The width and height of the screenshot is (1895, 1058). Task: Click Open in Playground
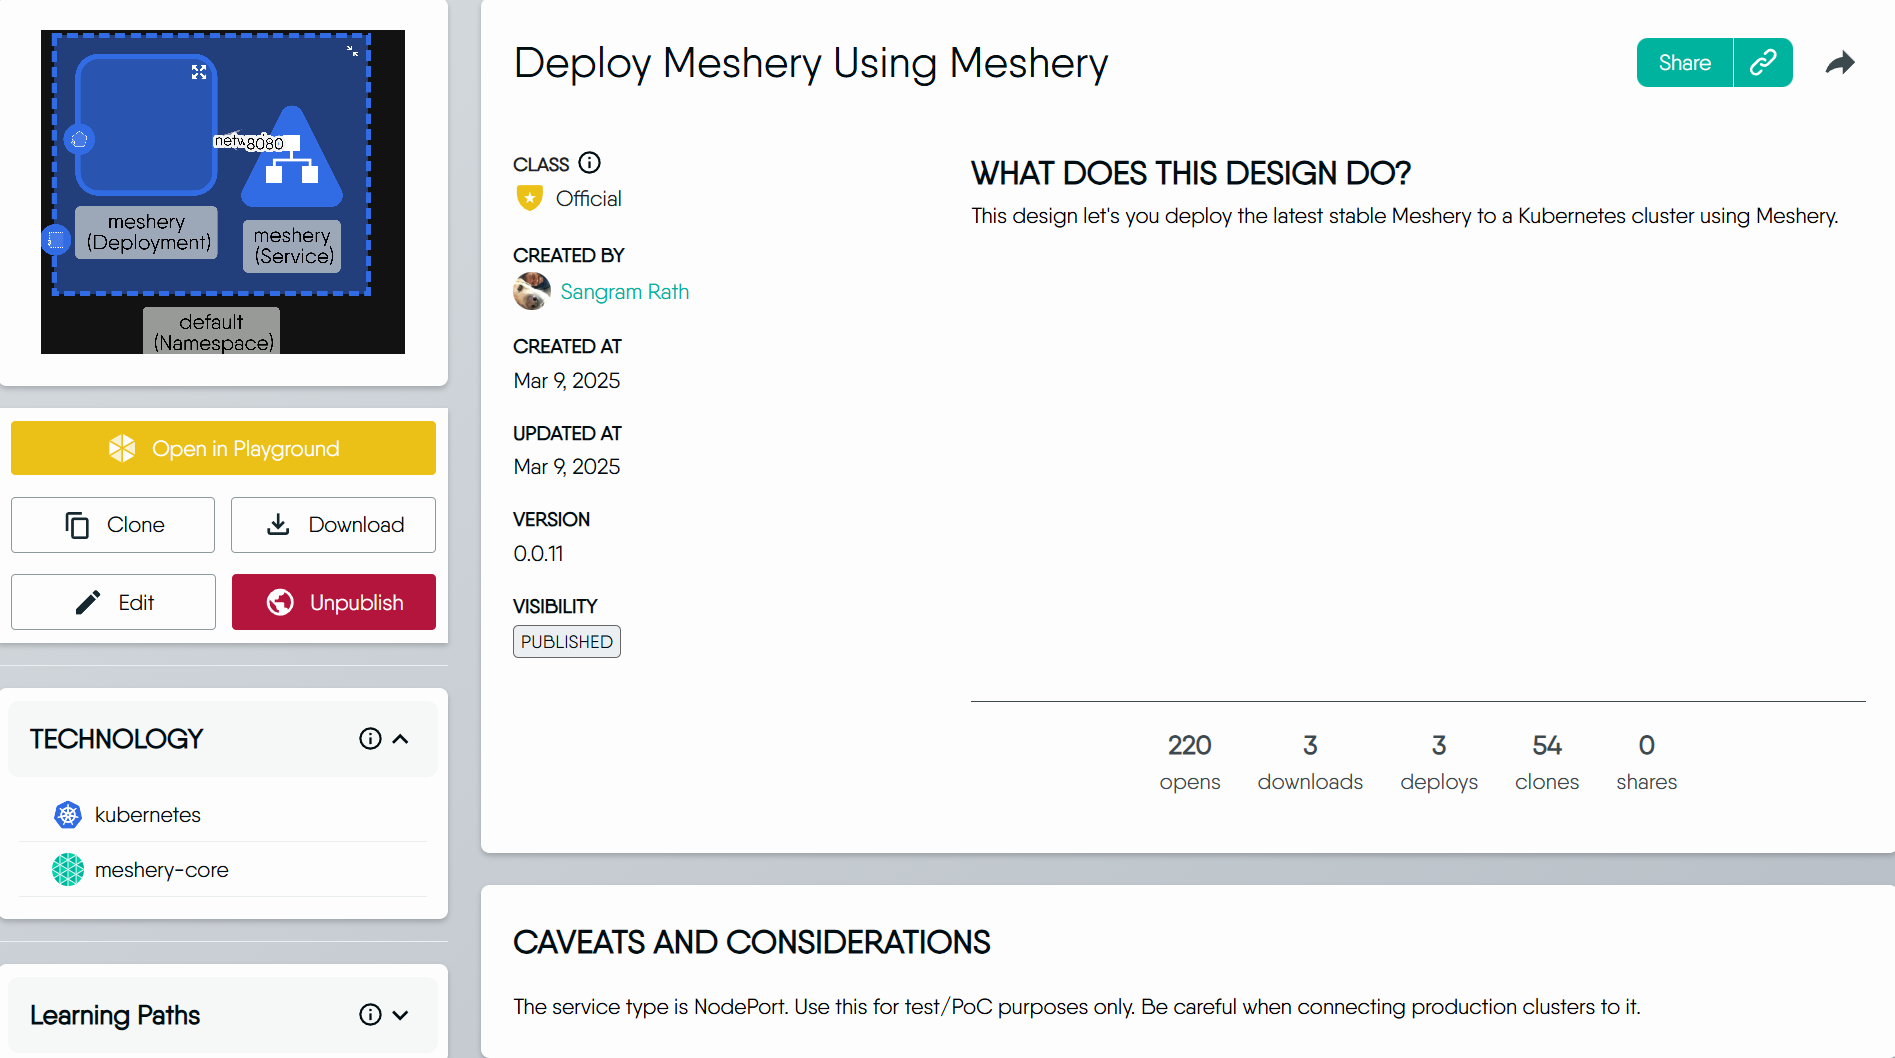pyautogui.click(x=223, y=448)
